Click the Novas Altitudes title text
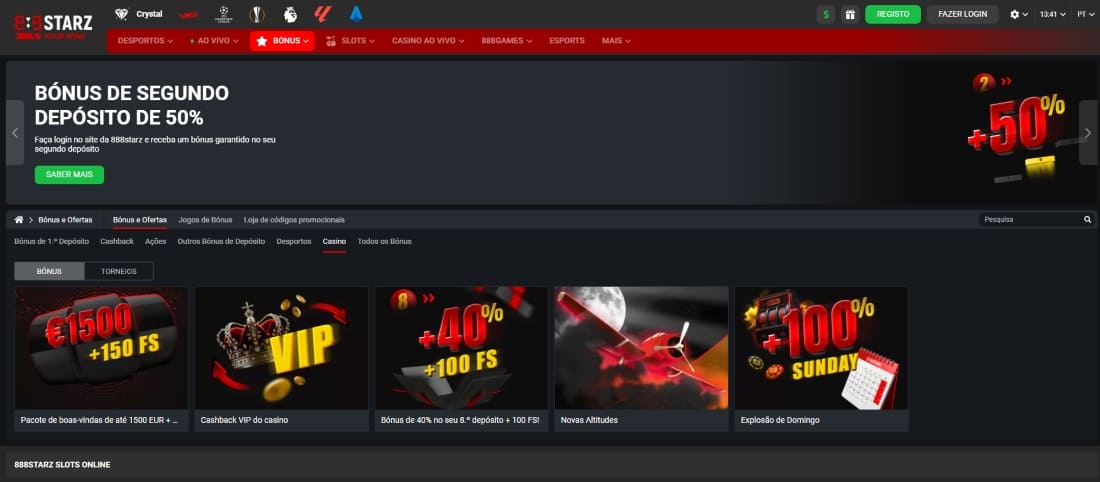Screen dimensions: 1100x482 589,420
